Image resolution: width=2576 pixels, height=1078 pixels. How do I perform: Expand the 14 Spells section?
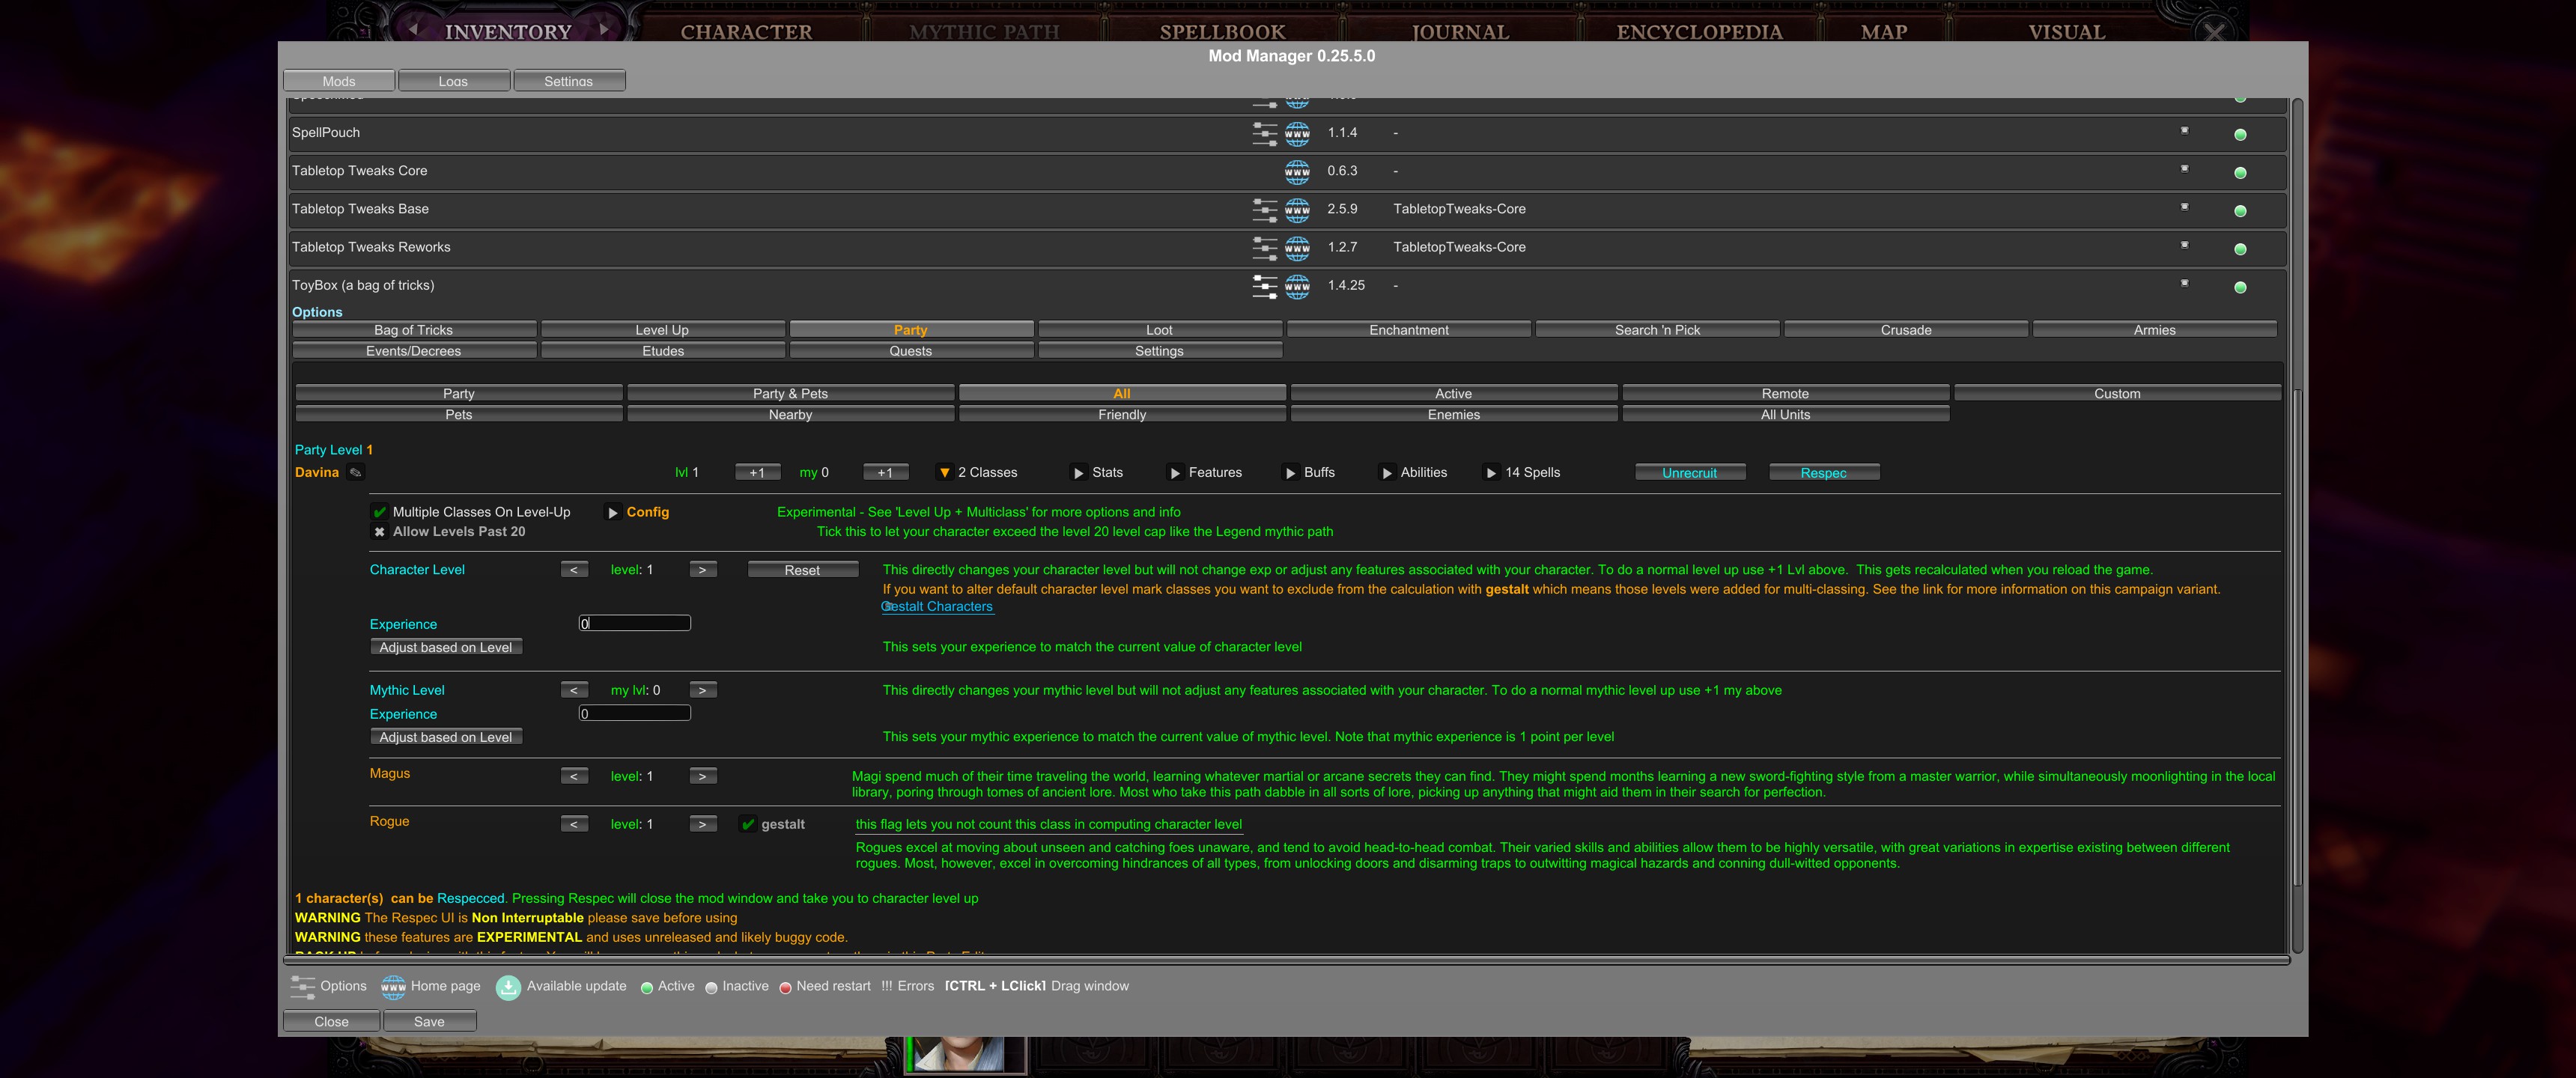point(1491,473)
